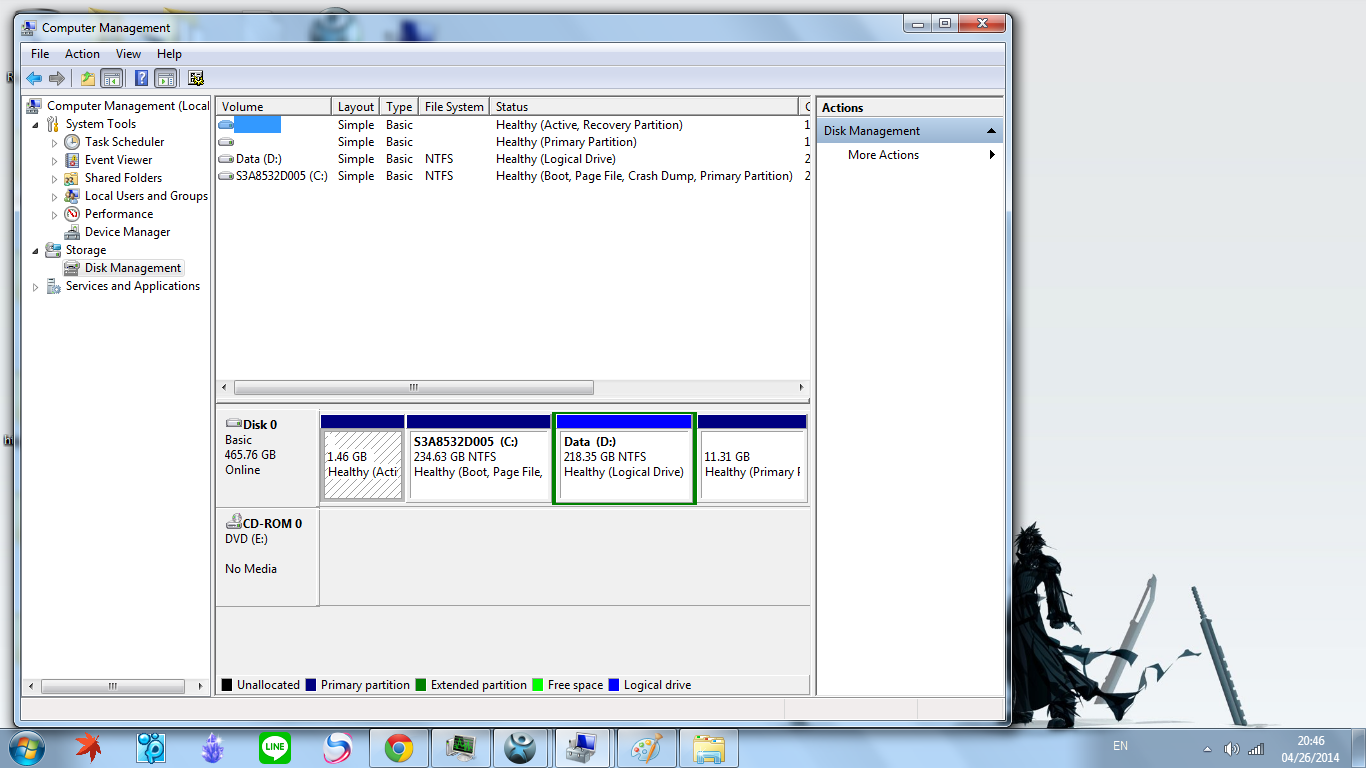Click the Up one level folder icon
The image size is (1366, 768).
88,78
